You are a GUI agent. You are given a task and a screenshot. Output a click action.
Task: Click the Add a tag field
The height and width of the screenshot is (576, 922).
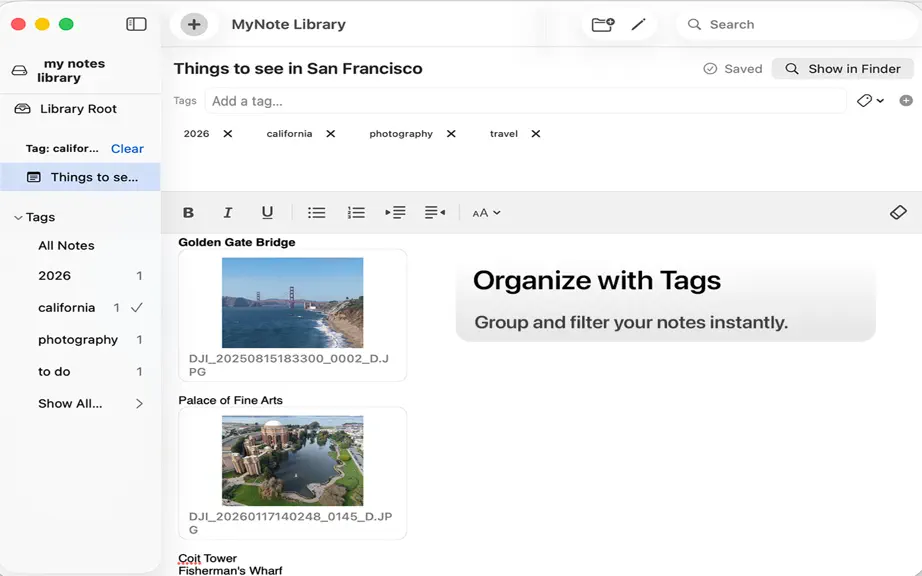tap(525, 101)
